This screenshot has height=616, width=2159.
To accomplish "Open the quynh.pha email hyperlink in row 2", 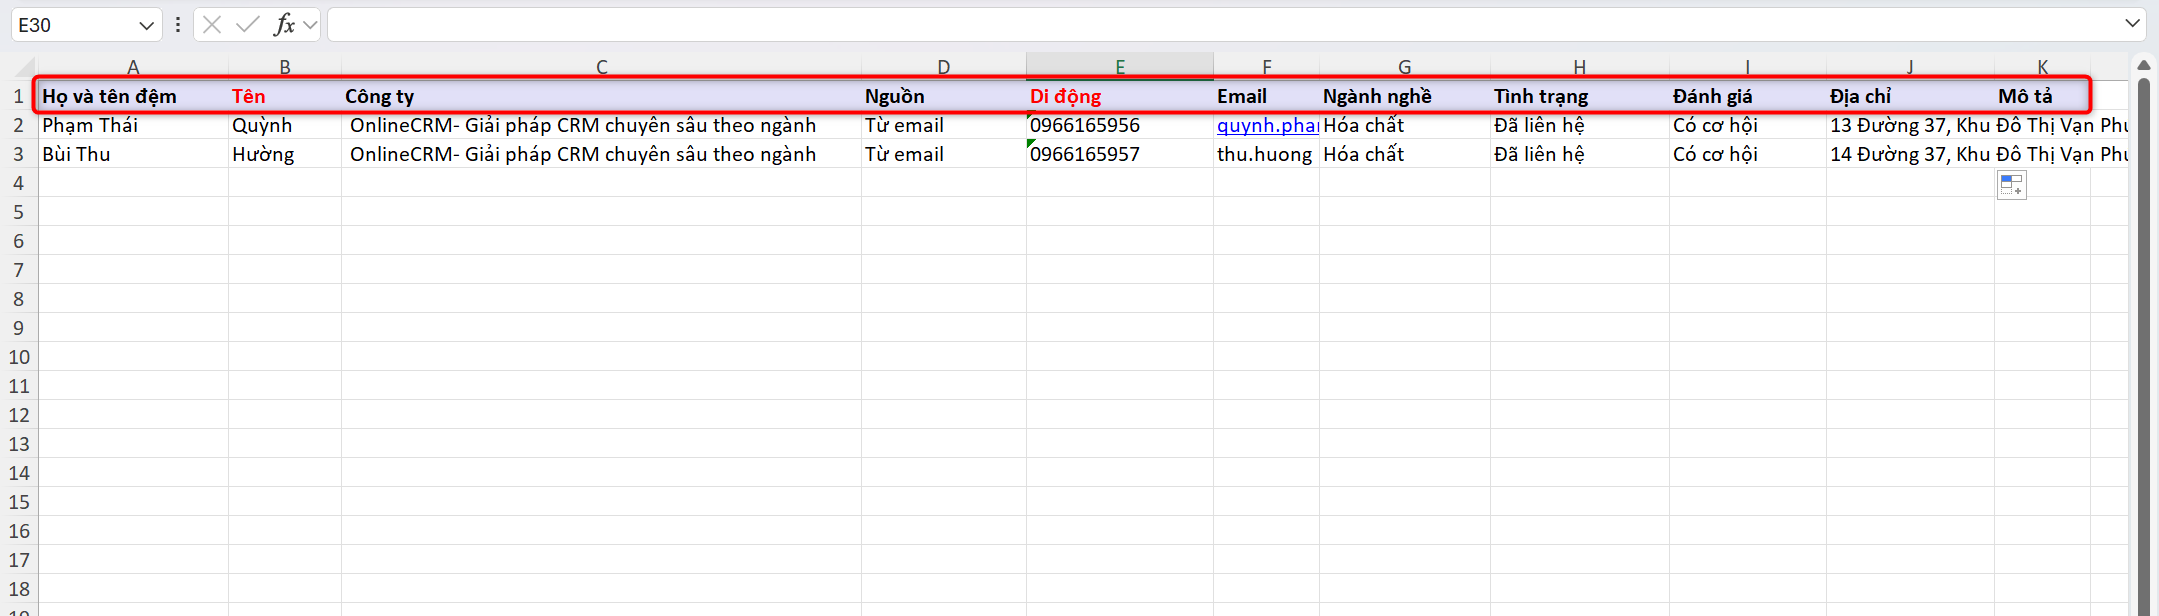I will coord(1266,126).
